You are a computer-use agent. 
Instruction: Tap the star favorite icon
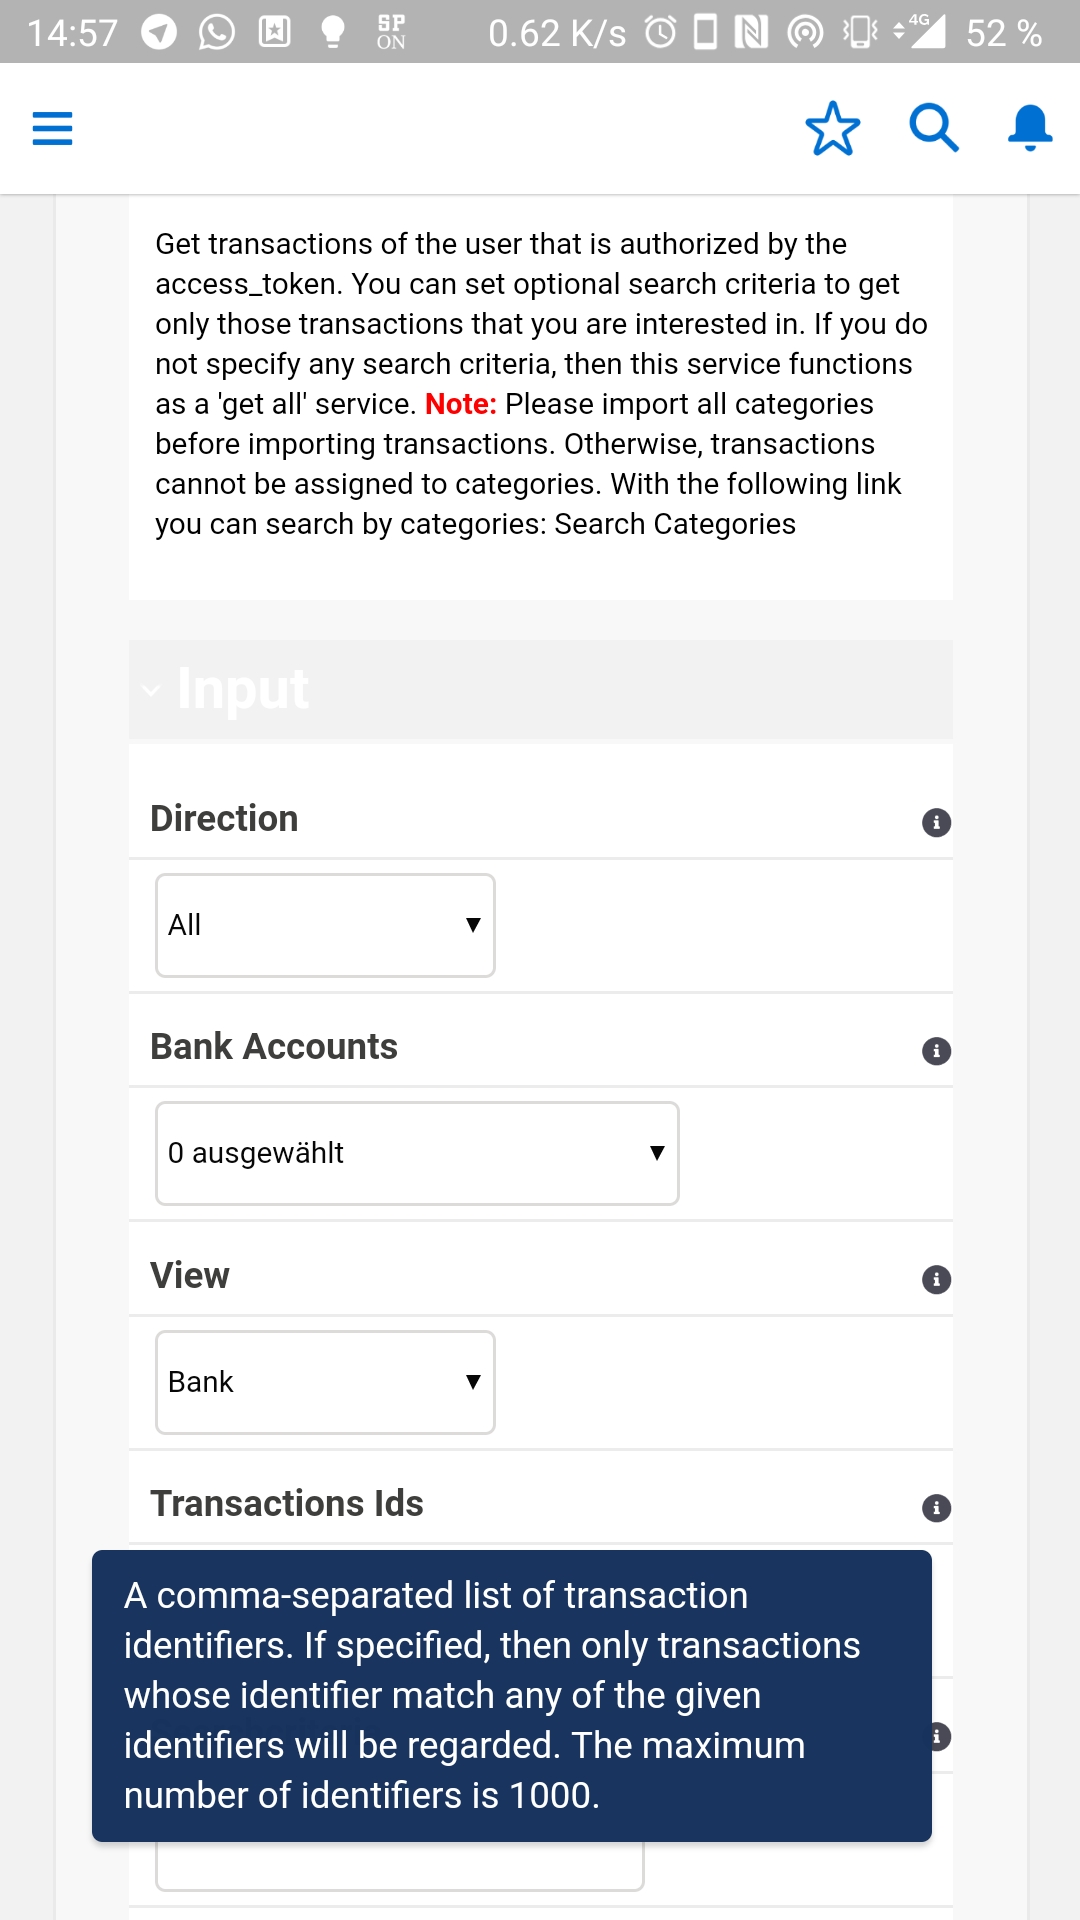coord(832,129)
